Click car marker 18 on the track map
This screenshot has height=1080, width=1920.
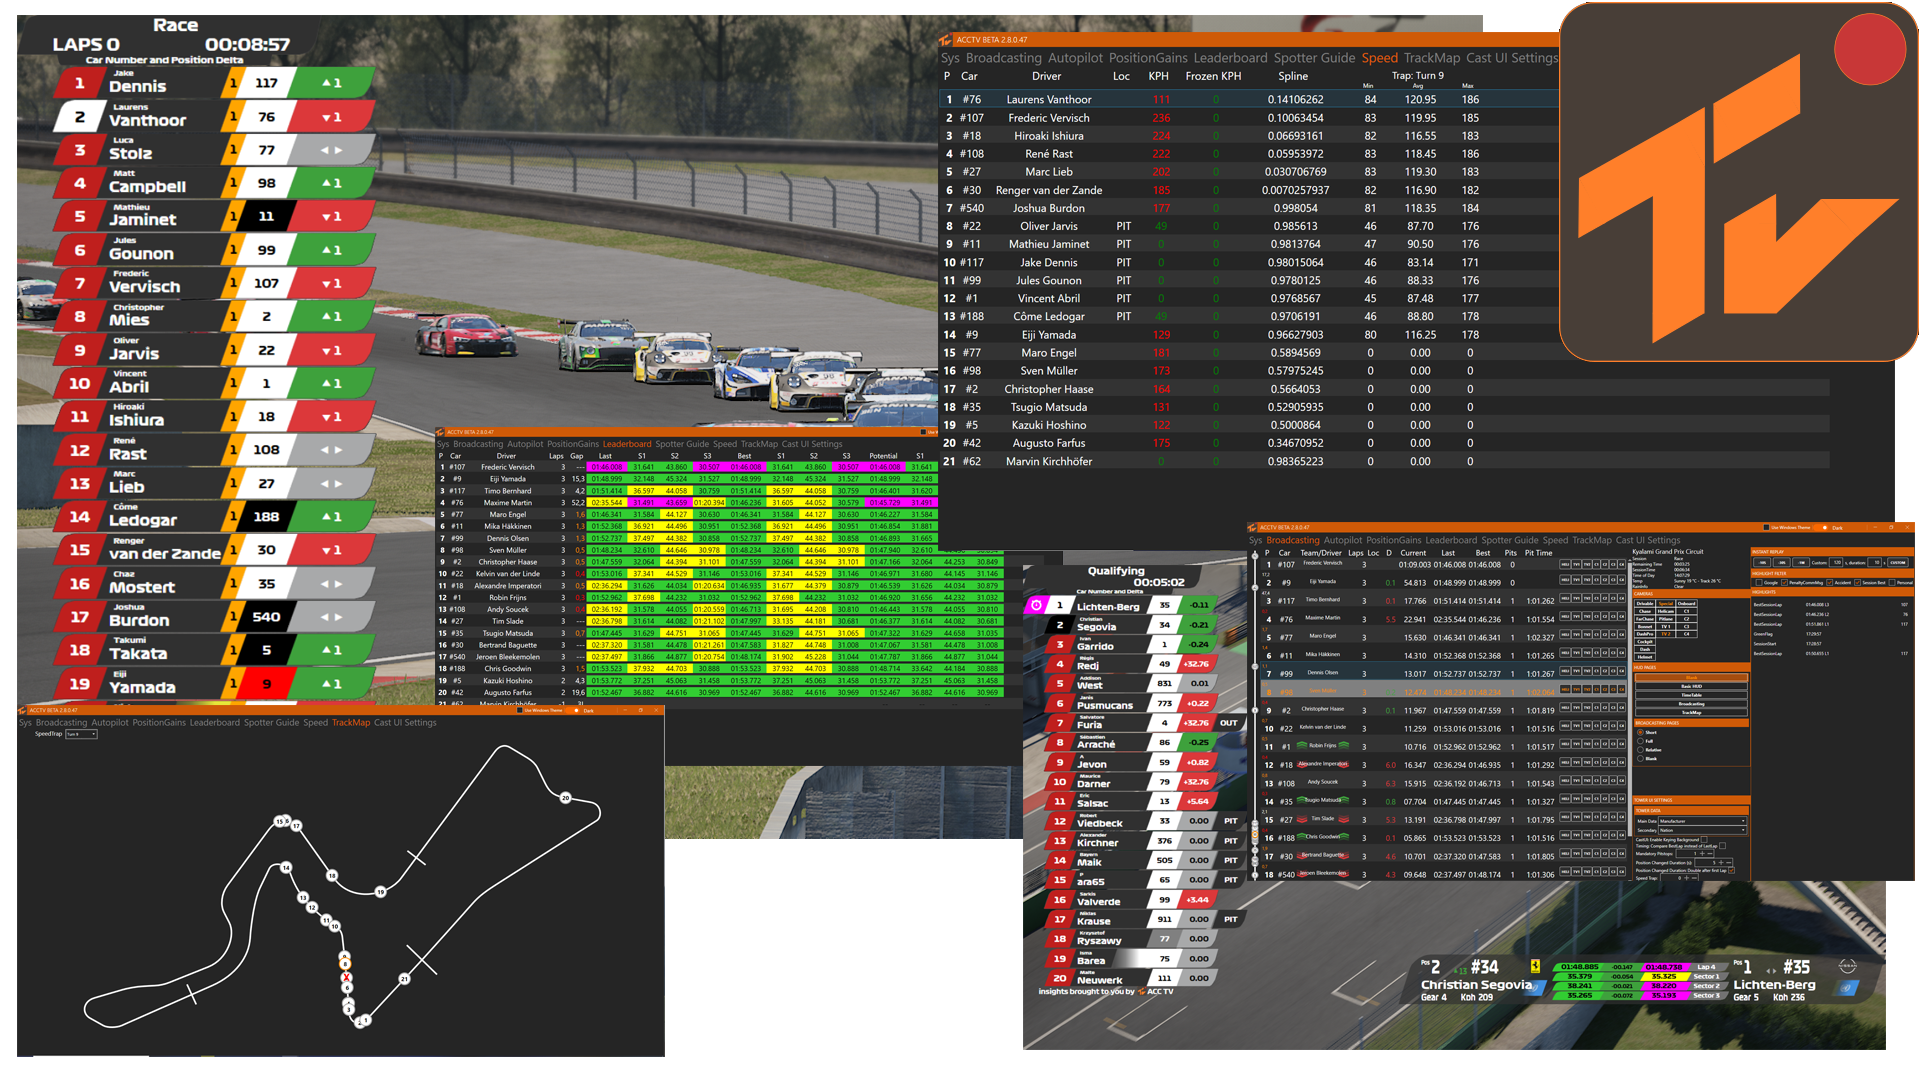pyautogui.click(x=332, y=876)
